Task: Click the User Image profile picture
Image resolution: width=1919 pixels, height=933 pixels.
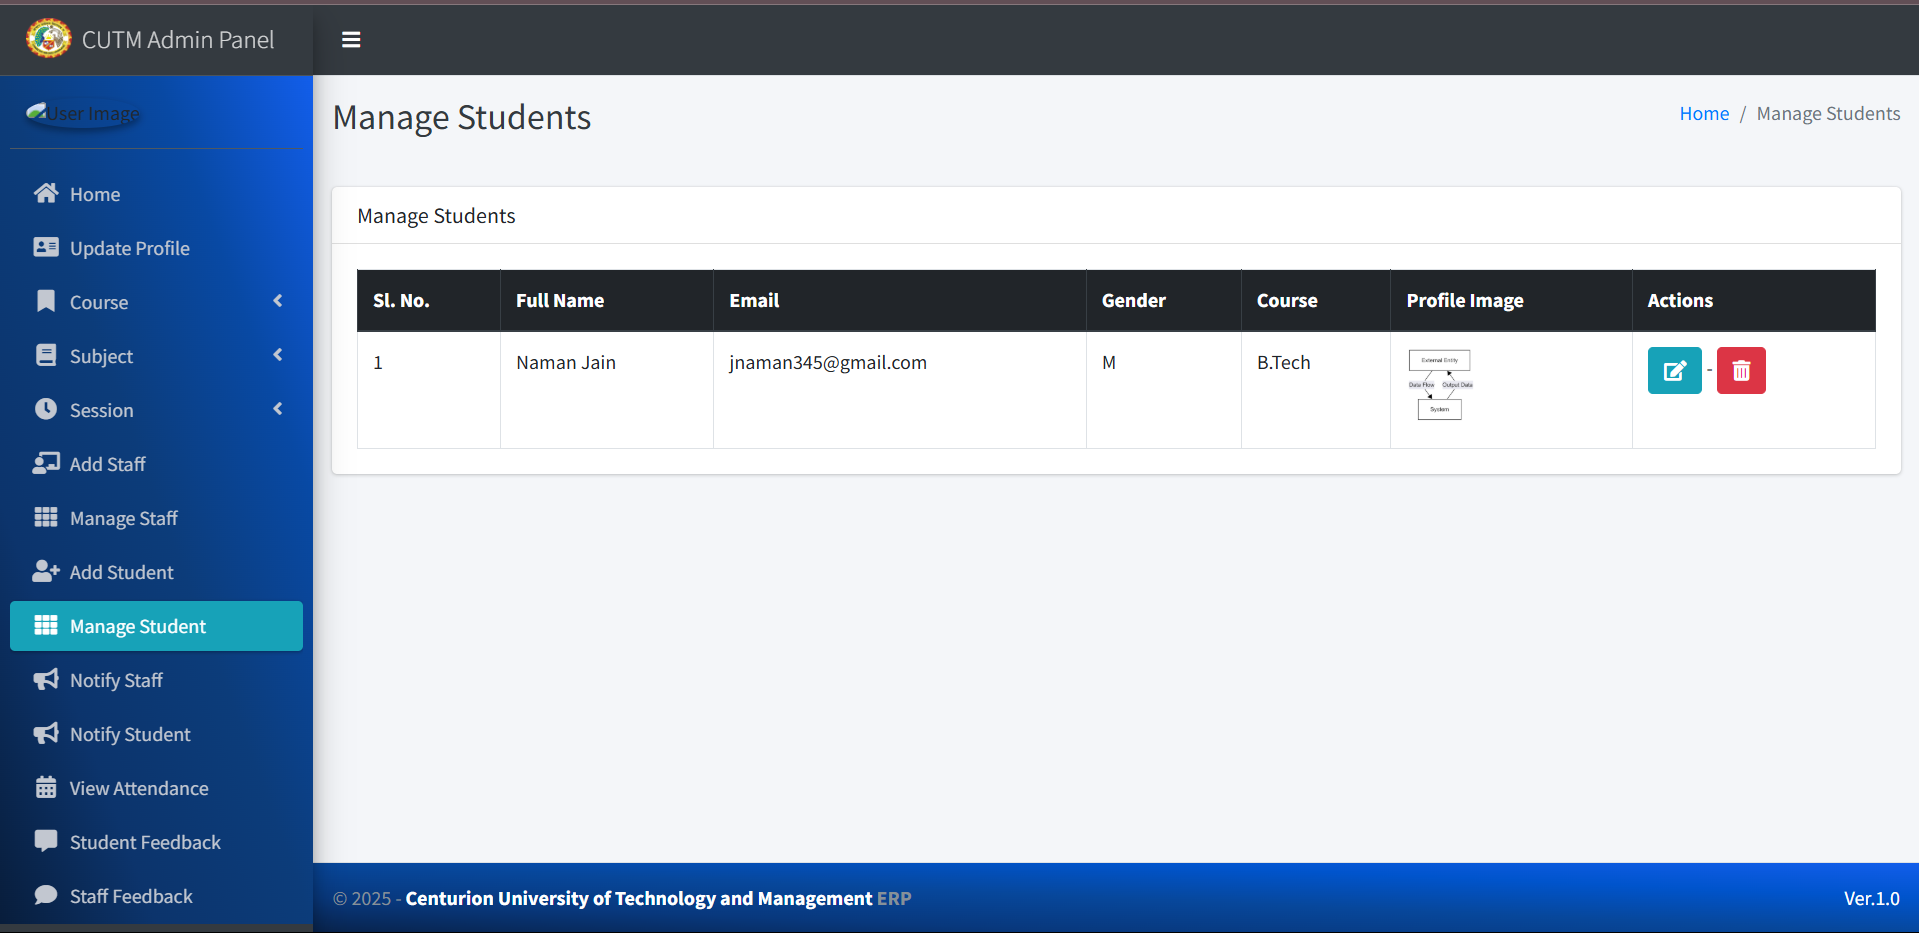Action: pos(83,113)
